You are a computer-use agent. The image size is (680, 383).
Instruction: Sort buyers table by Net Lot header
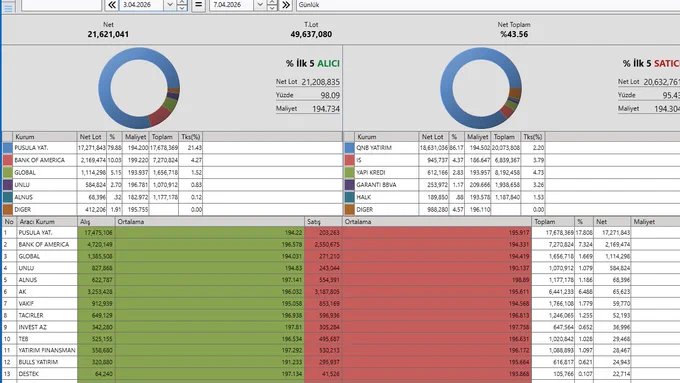(x=92, y=137)
